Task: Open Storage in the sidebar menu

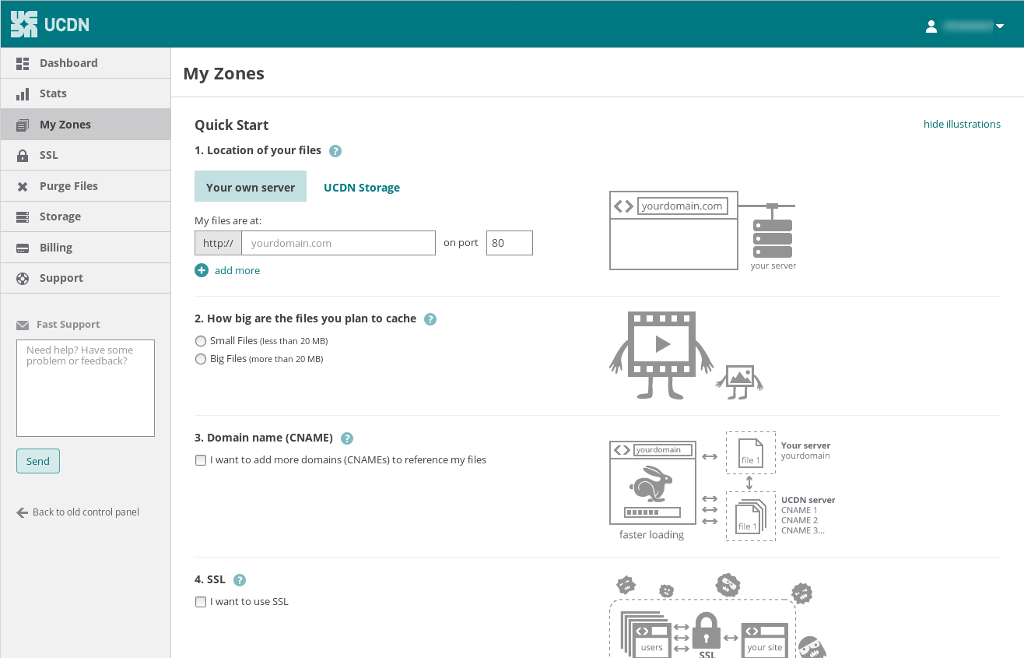Action: click(x=60, y=217)
